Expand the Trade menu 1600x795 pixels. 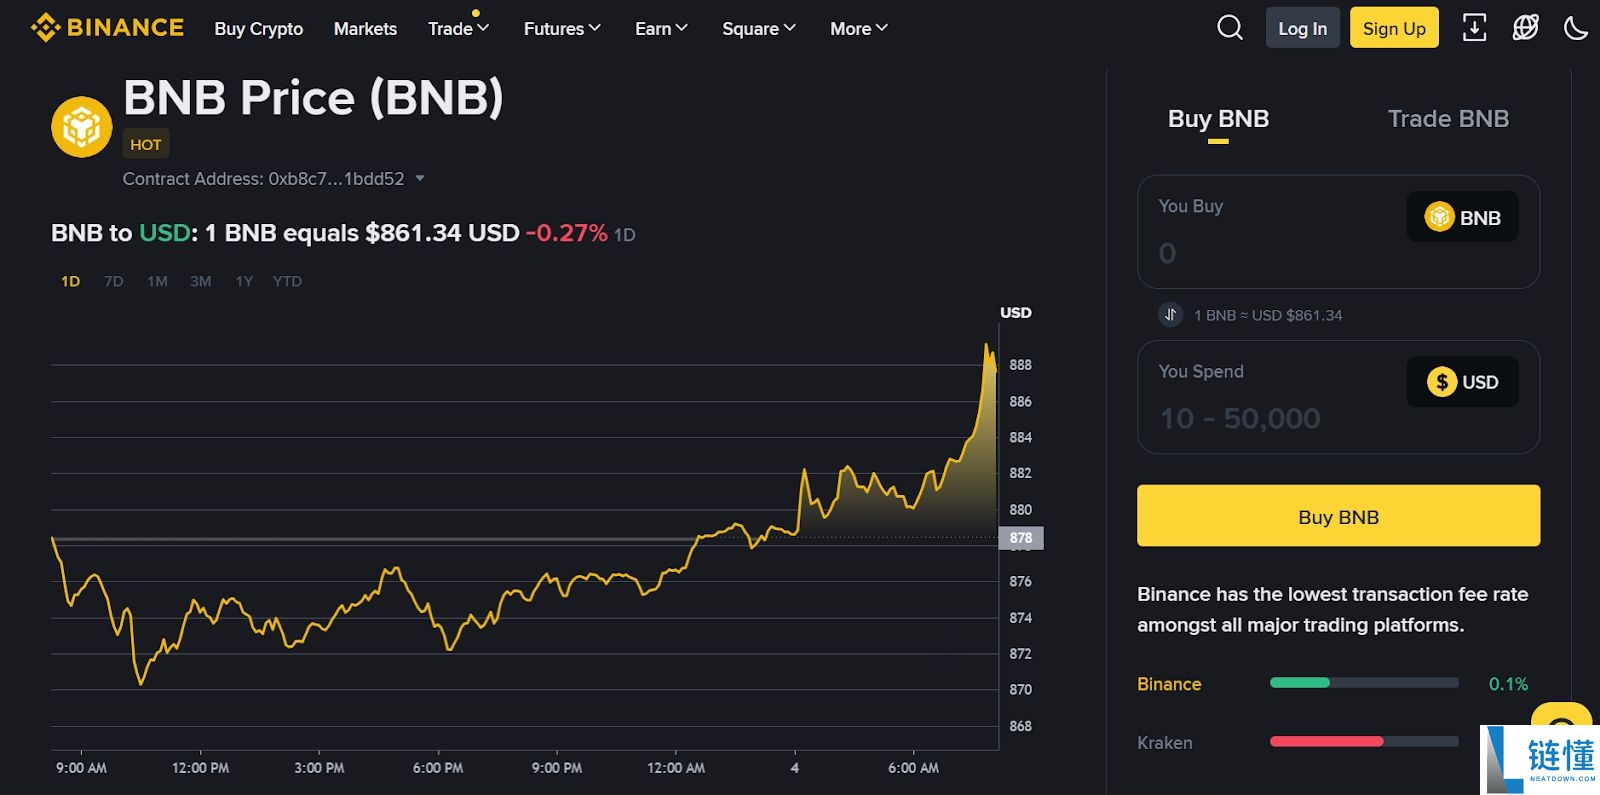click(459, 29)
